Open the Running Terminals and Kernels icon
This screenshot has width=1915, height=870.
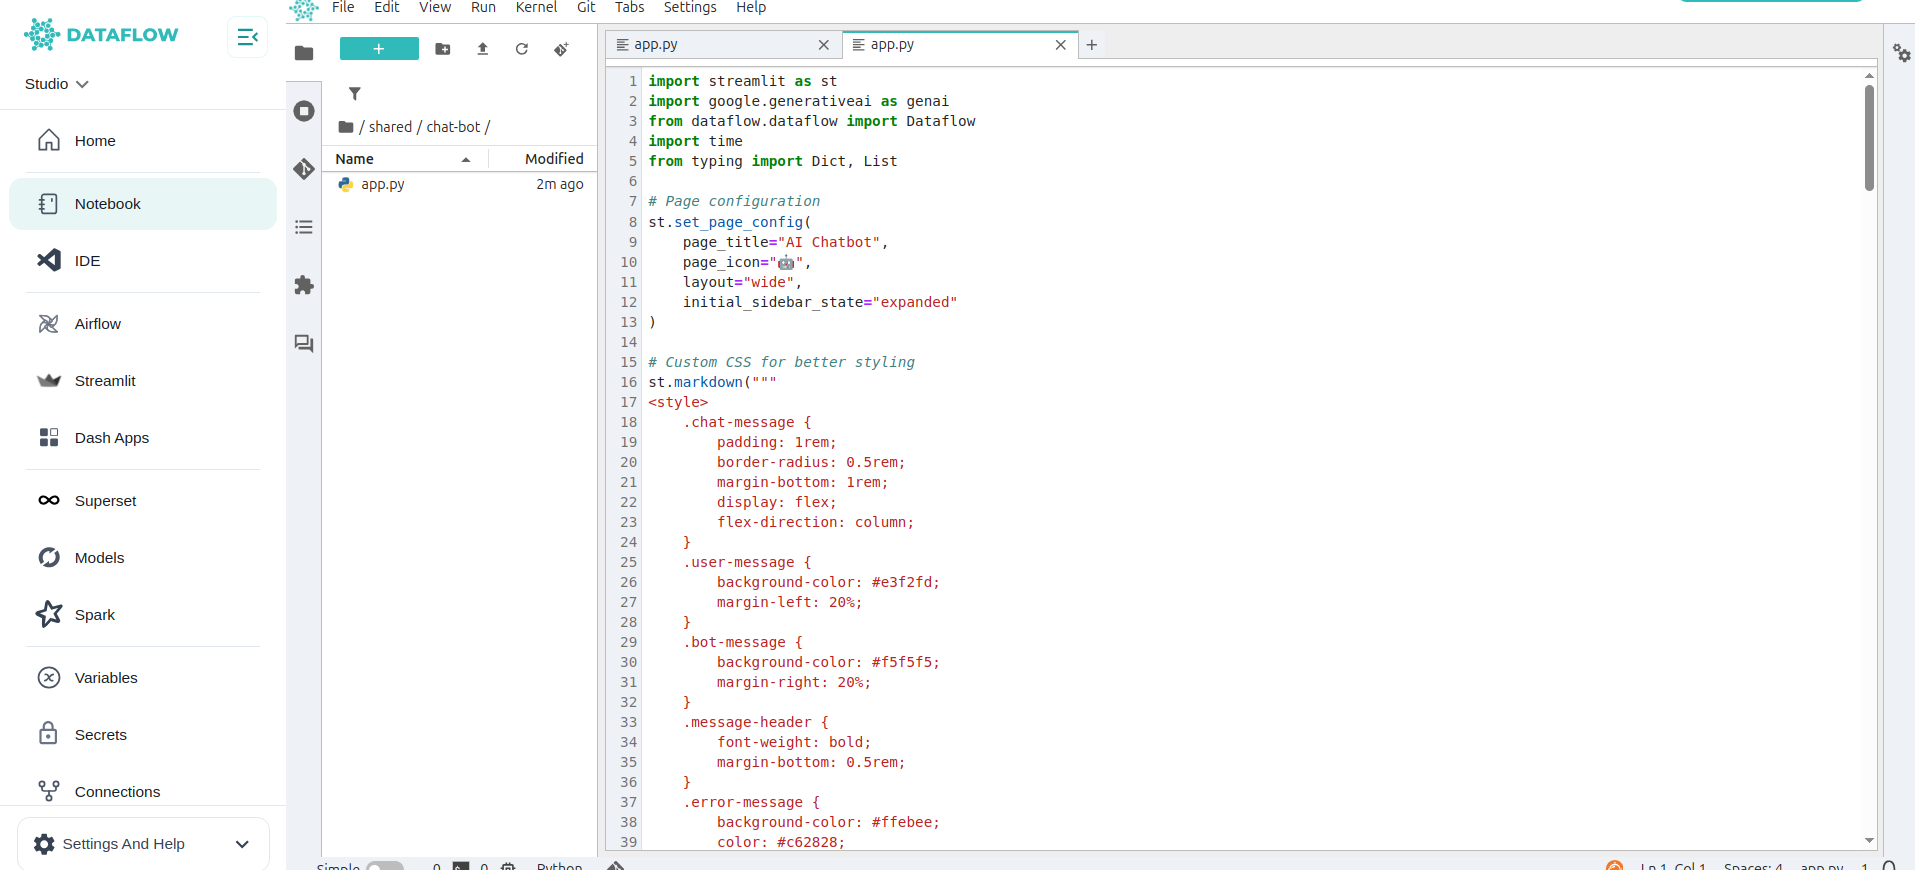pyautogui.click(x=304, y=111)
